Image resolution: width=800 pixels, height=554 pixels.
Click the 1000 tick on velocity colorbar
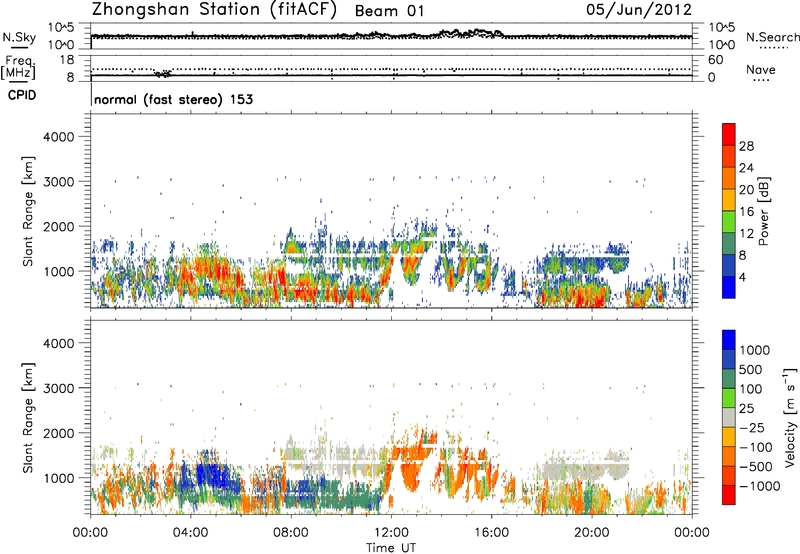tap(755, 350)
